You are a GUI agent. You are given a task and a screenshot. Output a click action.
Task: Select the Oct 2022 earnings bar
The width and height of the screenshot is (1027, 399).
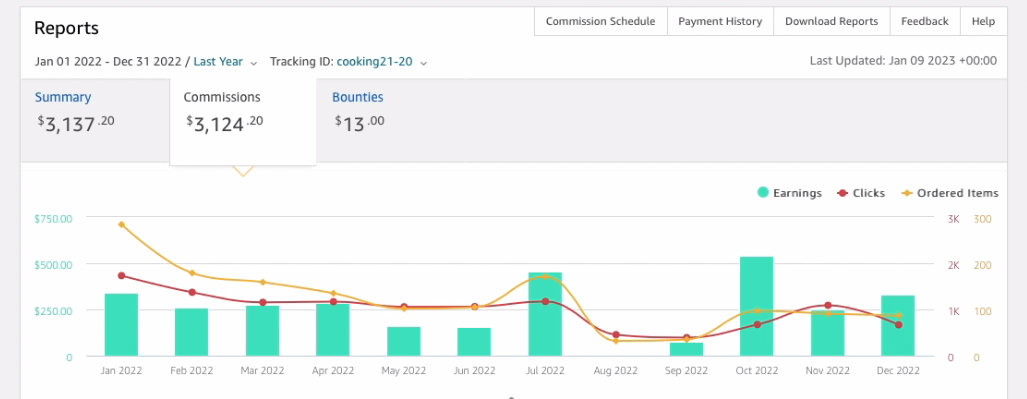756,307
